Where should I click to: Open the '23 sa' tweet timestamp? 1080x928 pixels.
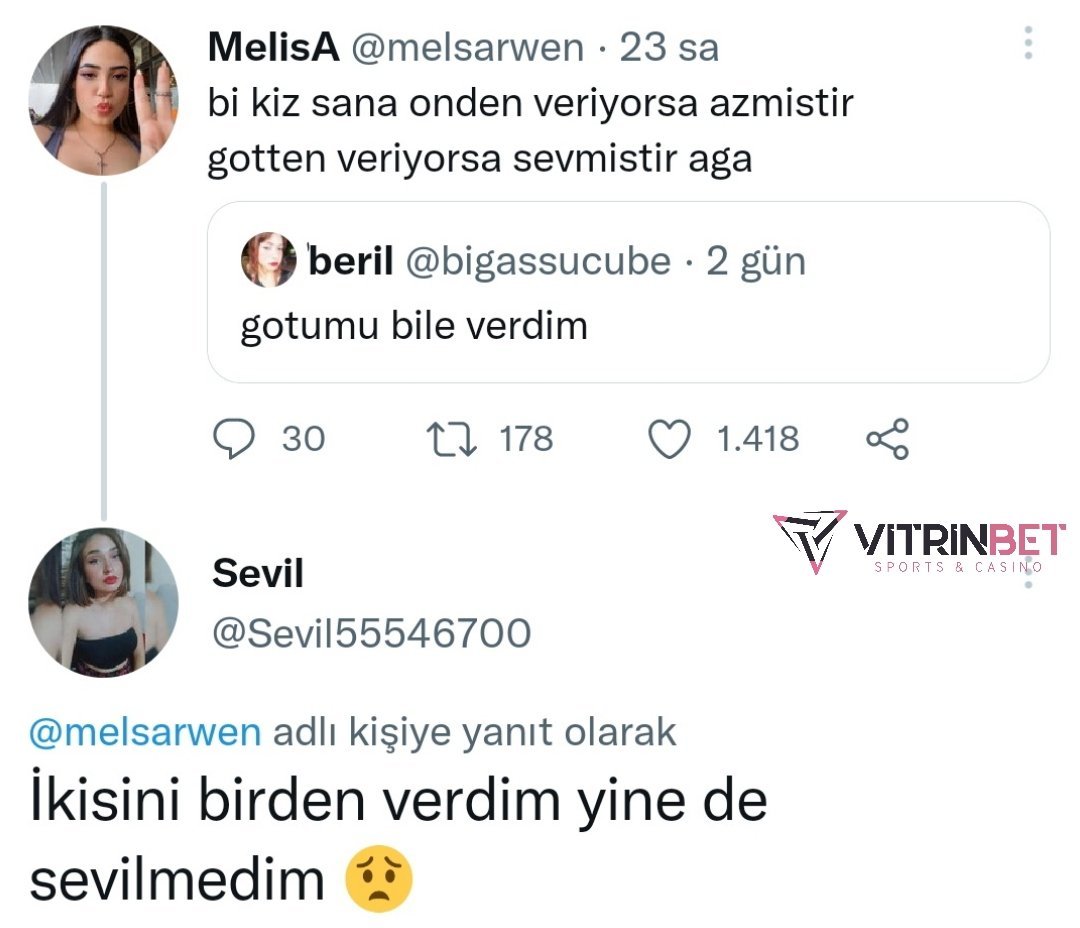pos(669,47)
